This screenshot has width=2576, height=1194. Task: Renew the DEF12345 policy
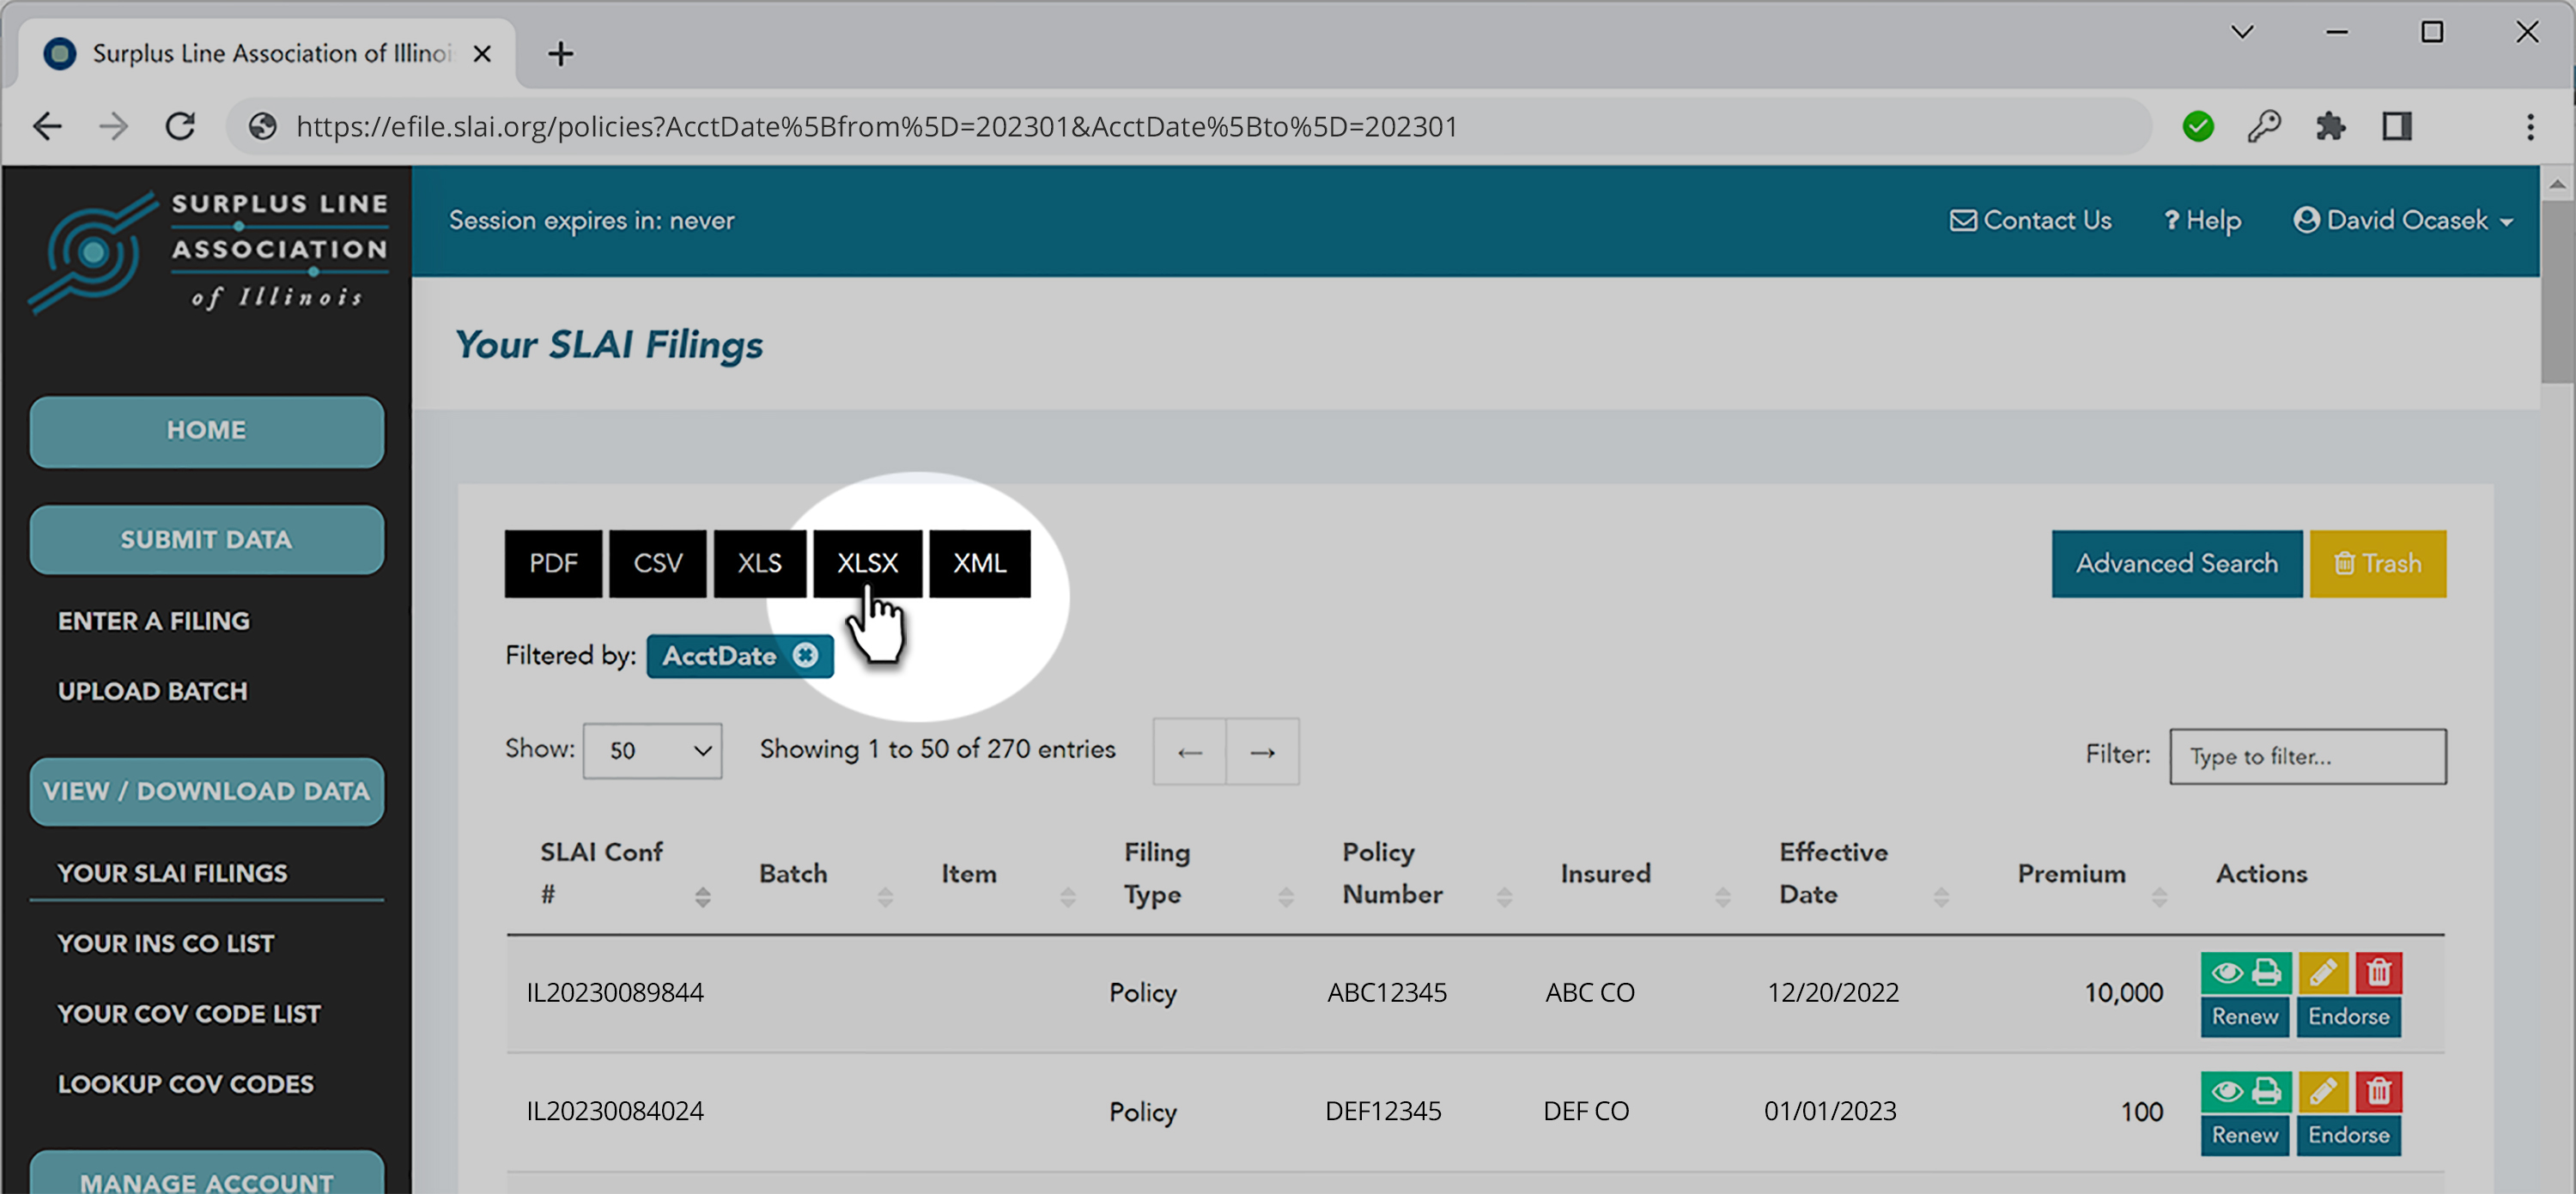[x=2244, y=1135]
